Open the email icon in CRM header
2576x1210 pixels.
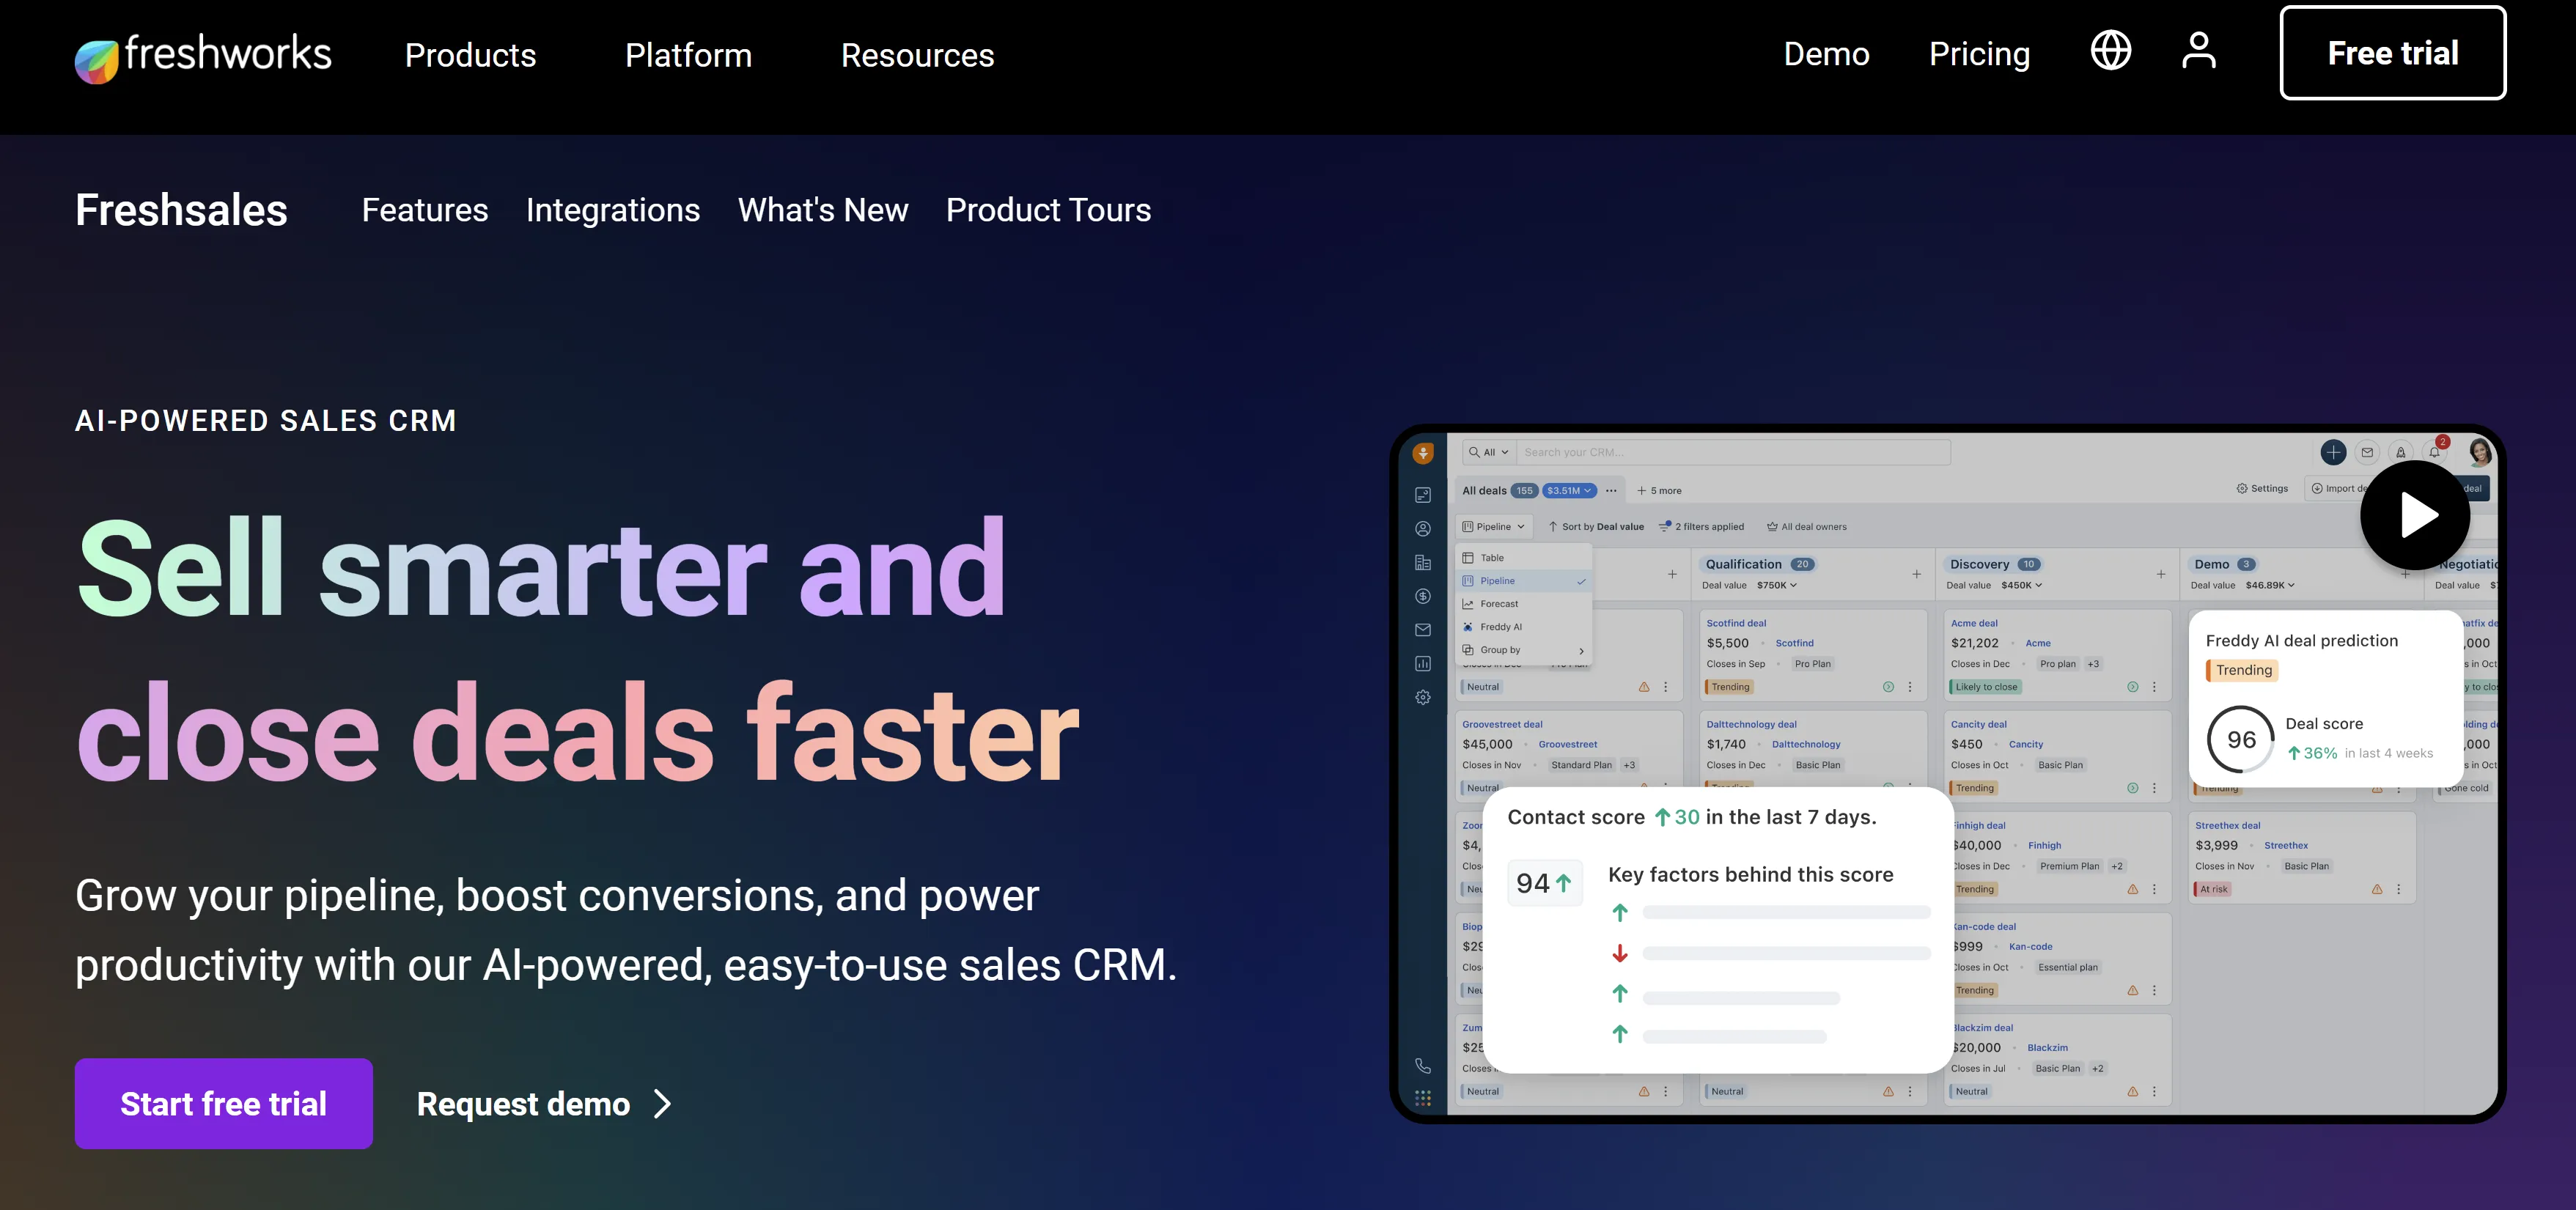click(2367, 452)
